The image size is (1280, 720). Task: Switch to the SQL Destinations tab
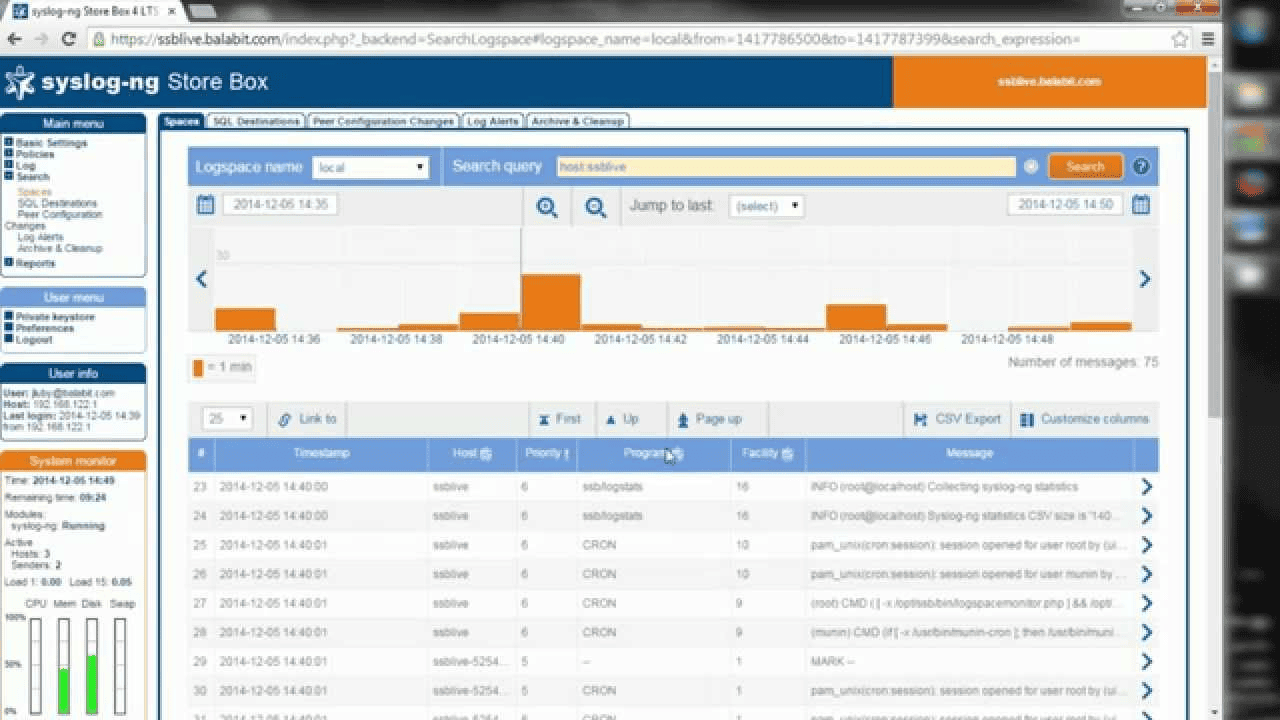click(x=256, y=121)
